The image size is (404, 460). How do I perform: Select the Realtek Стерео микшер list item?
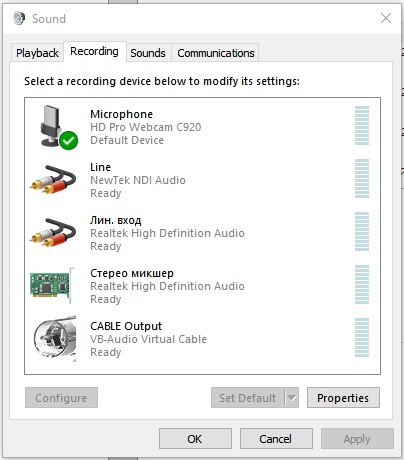pos(202,286)
